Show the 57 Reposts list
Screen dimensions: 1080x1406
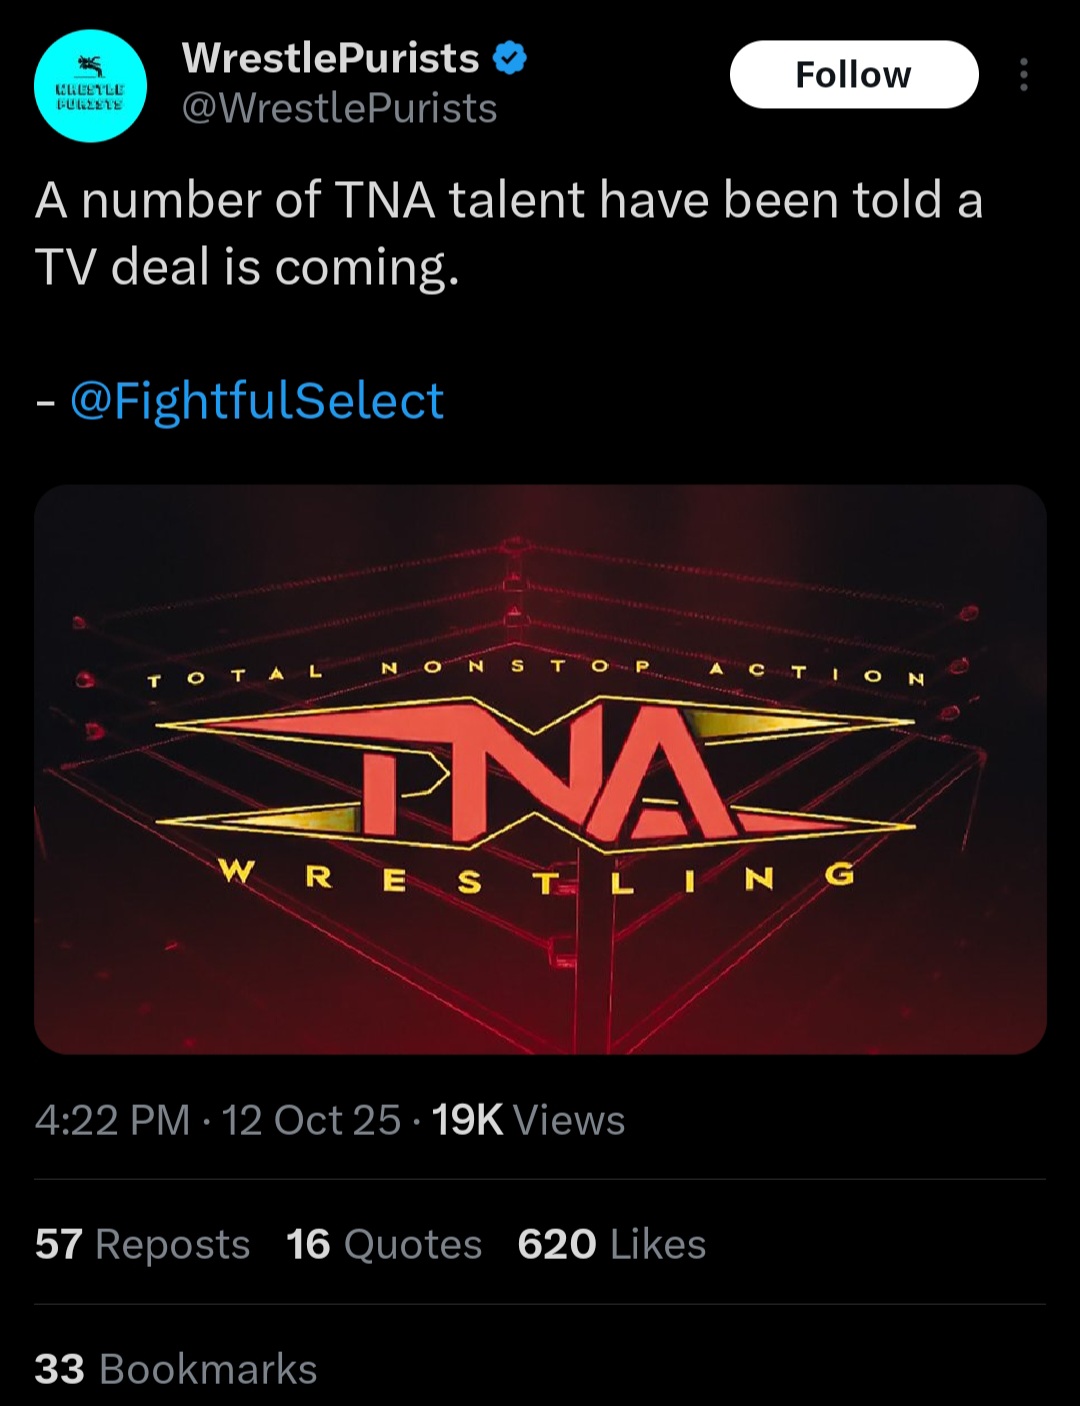pyautogui.click(x=142, y=1245)
